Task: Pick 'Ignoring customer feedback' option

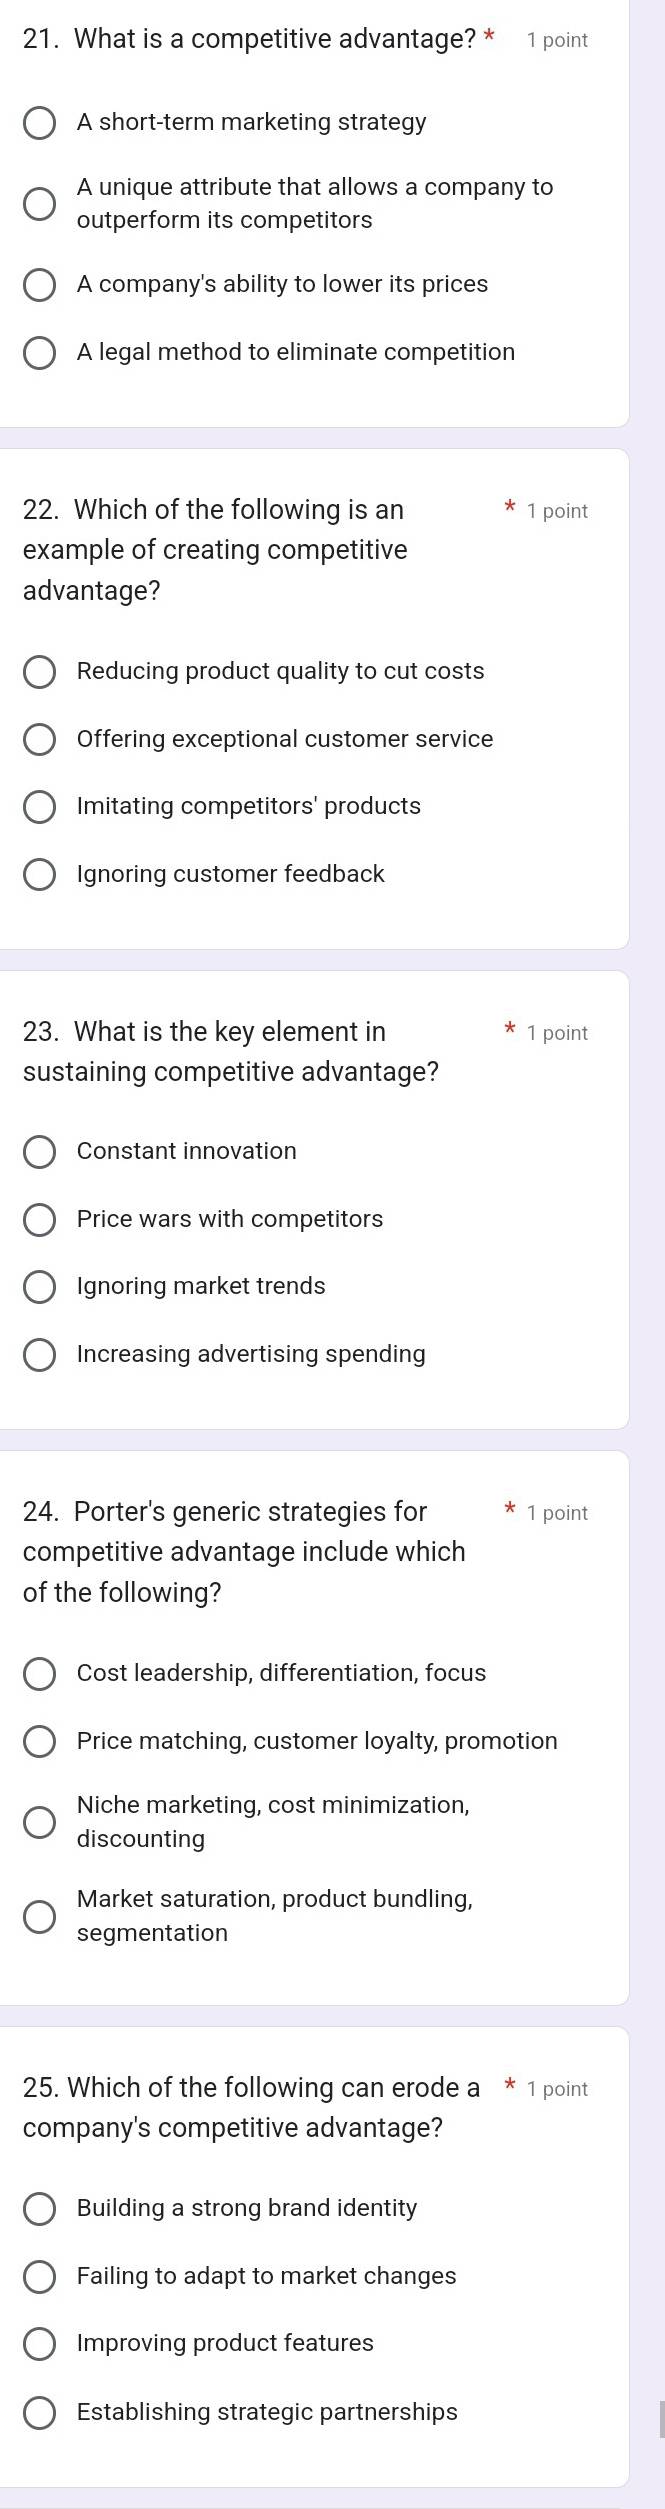Action: (40, 875)
